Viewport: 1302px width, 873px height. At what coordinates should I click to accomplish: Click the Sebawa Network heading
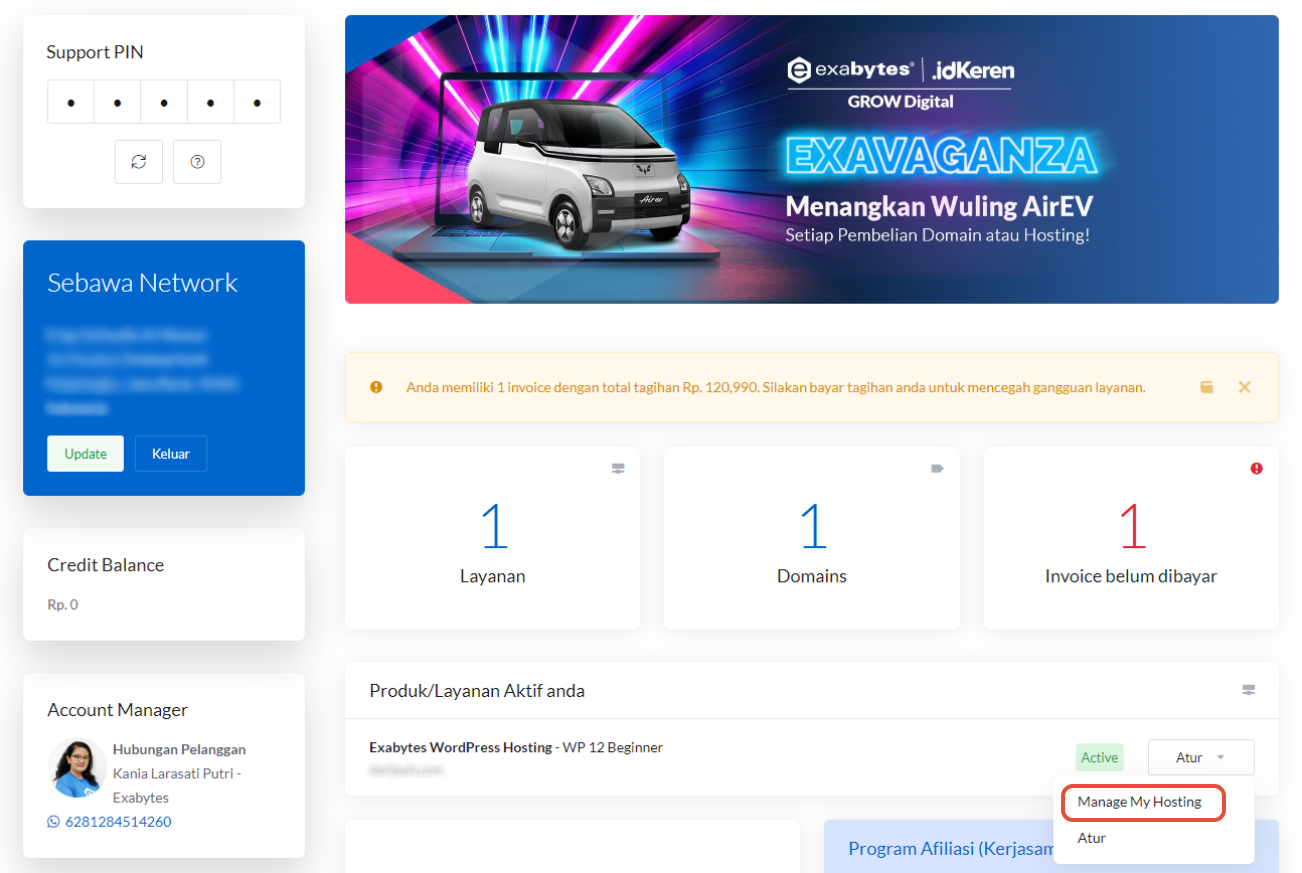[142, 283]
